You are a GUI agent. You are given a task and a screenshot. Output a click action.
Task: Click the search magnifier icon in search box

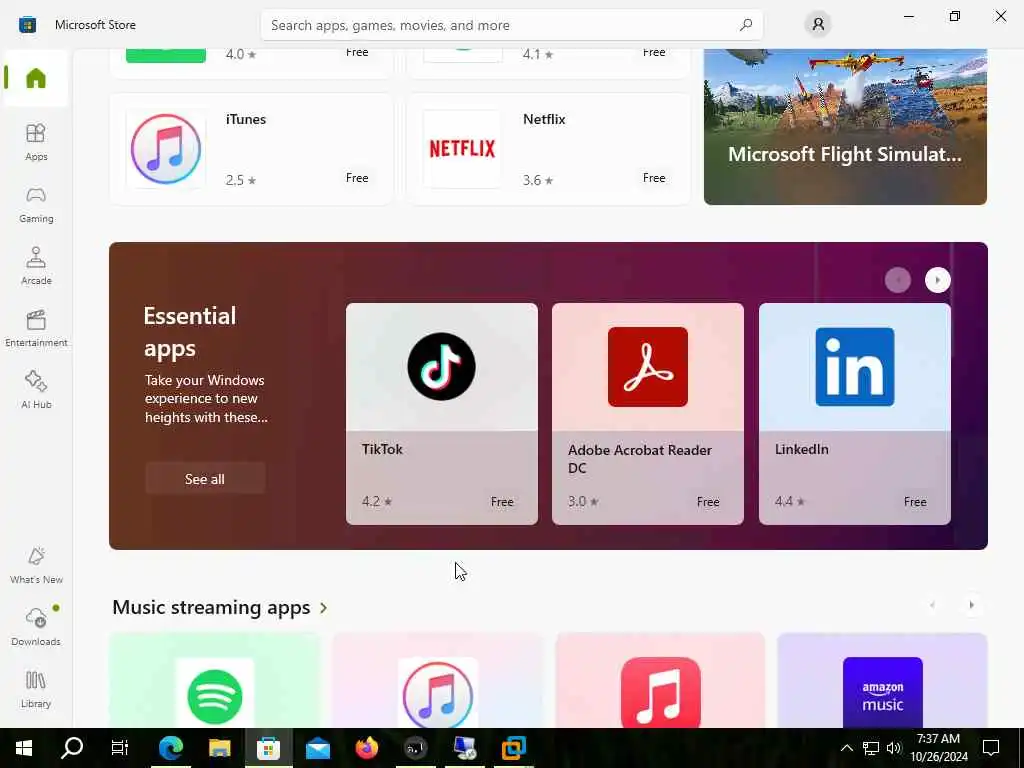click(746, 25)
